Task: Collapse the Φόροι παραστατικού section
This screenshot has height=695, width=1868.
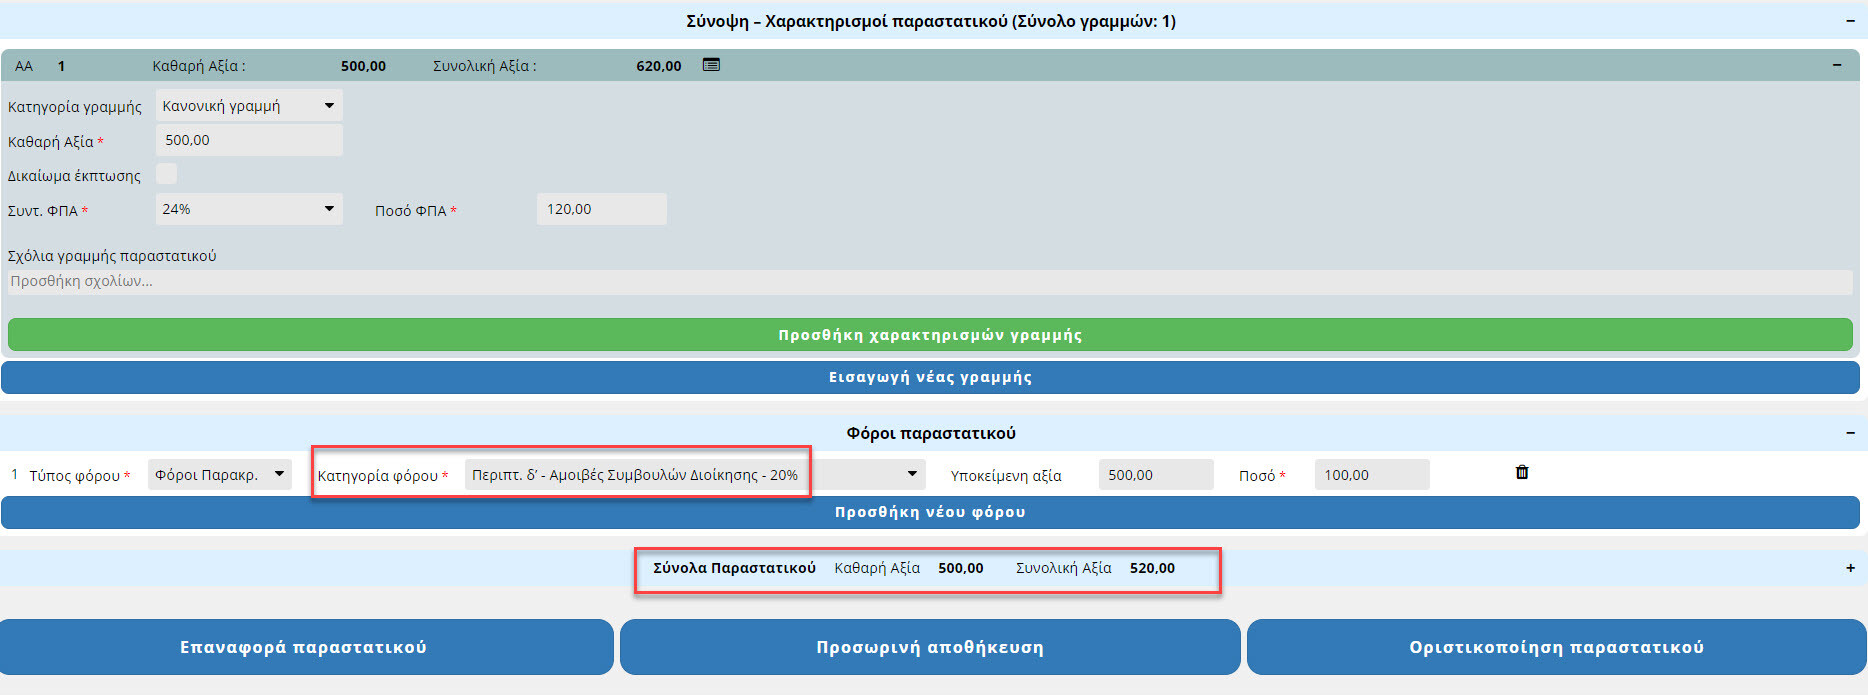Action: click(x=1850, y=433)
